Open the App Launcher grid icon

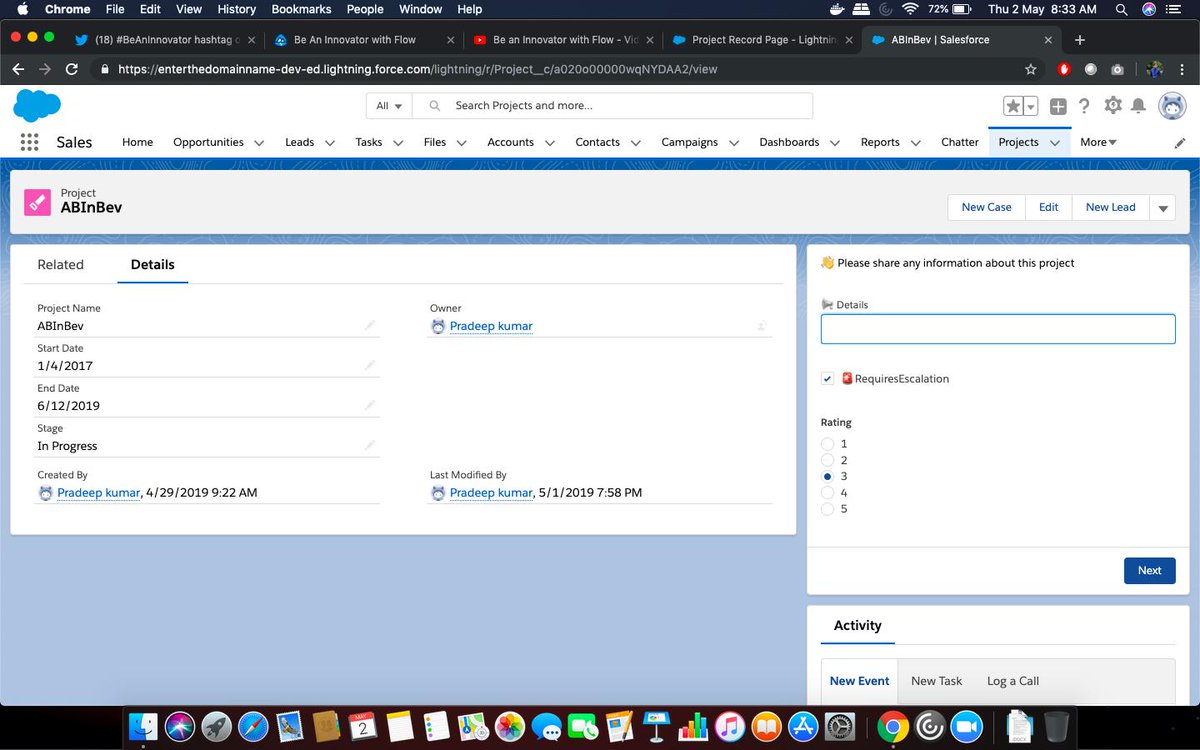(x=29, y=142)
